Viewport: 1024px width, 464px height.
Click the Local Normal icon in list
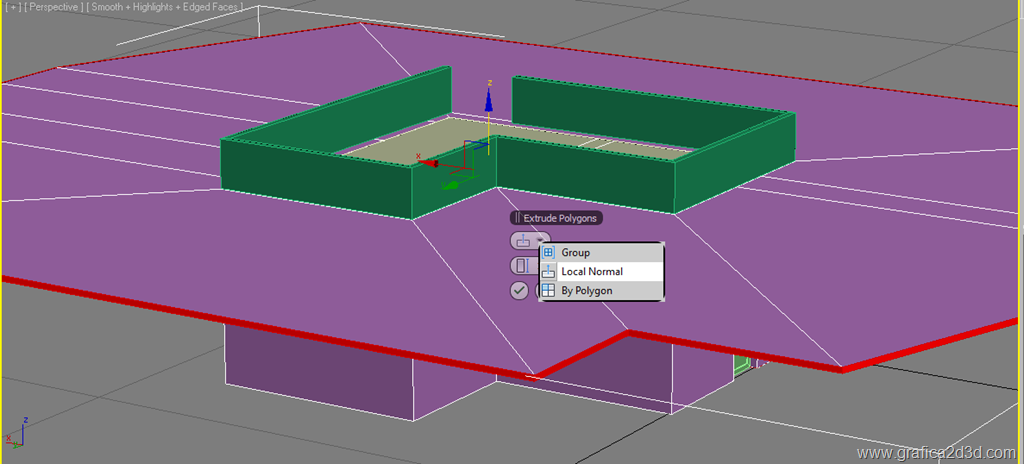pos(548,272)
